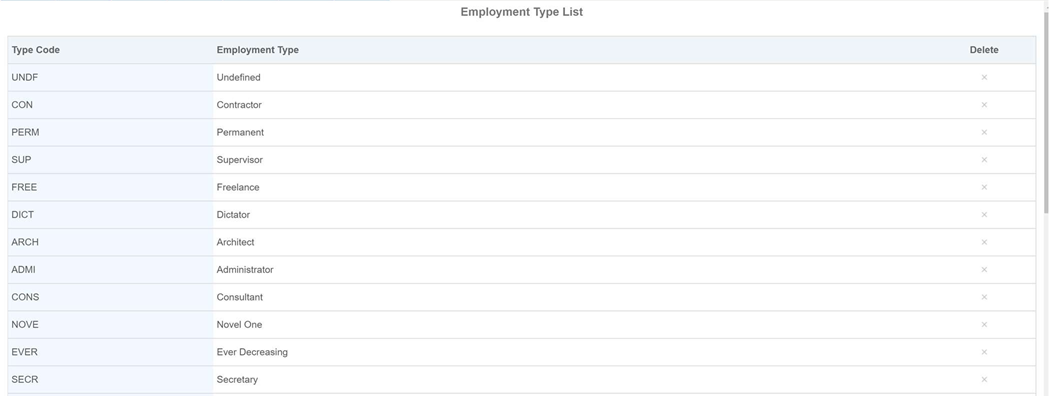
Task: Delete the Undefined employment type
Action: pos(983,78)
